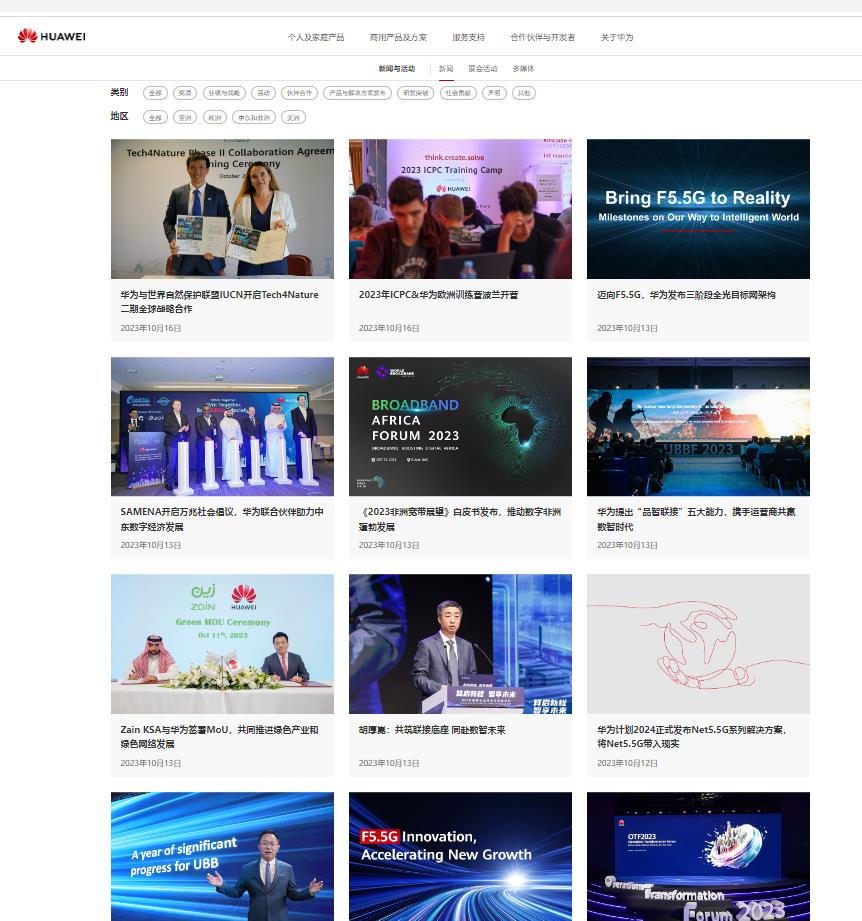
Task: Filter region by 美洲
Action: tap(293, 117)
